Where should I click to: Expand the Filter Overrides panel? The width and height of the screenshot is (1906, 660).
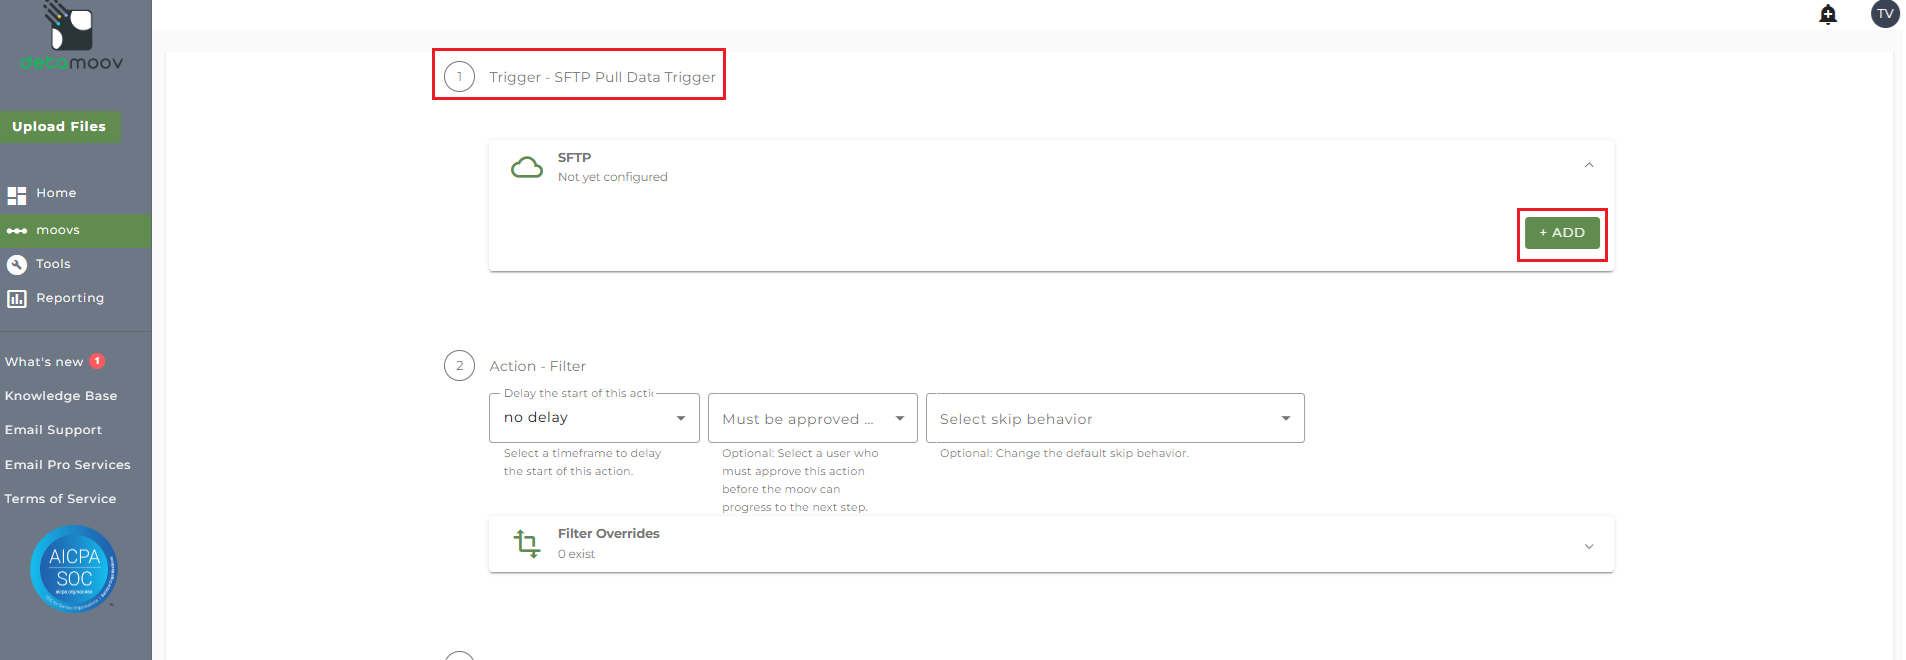coord(1589,546)
